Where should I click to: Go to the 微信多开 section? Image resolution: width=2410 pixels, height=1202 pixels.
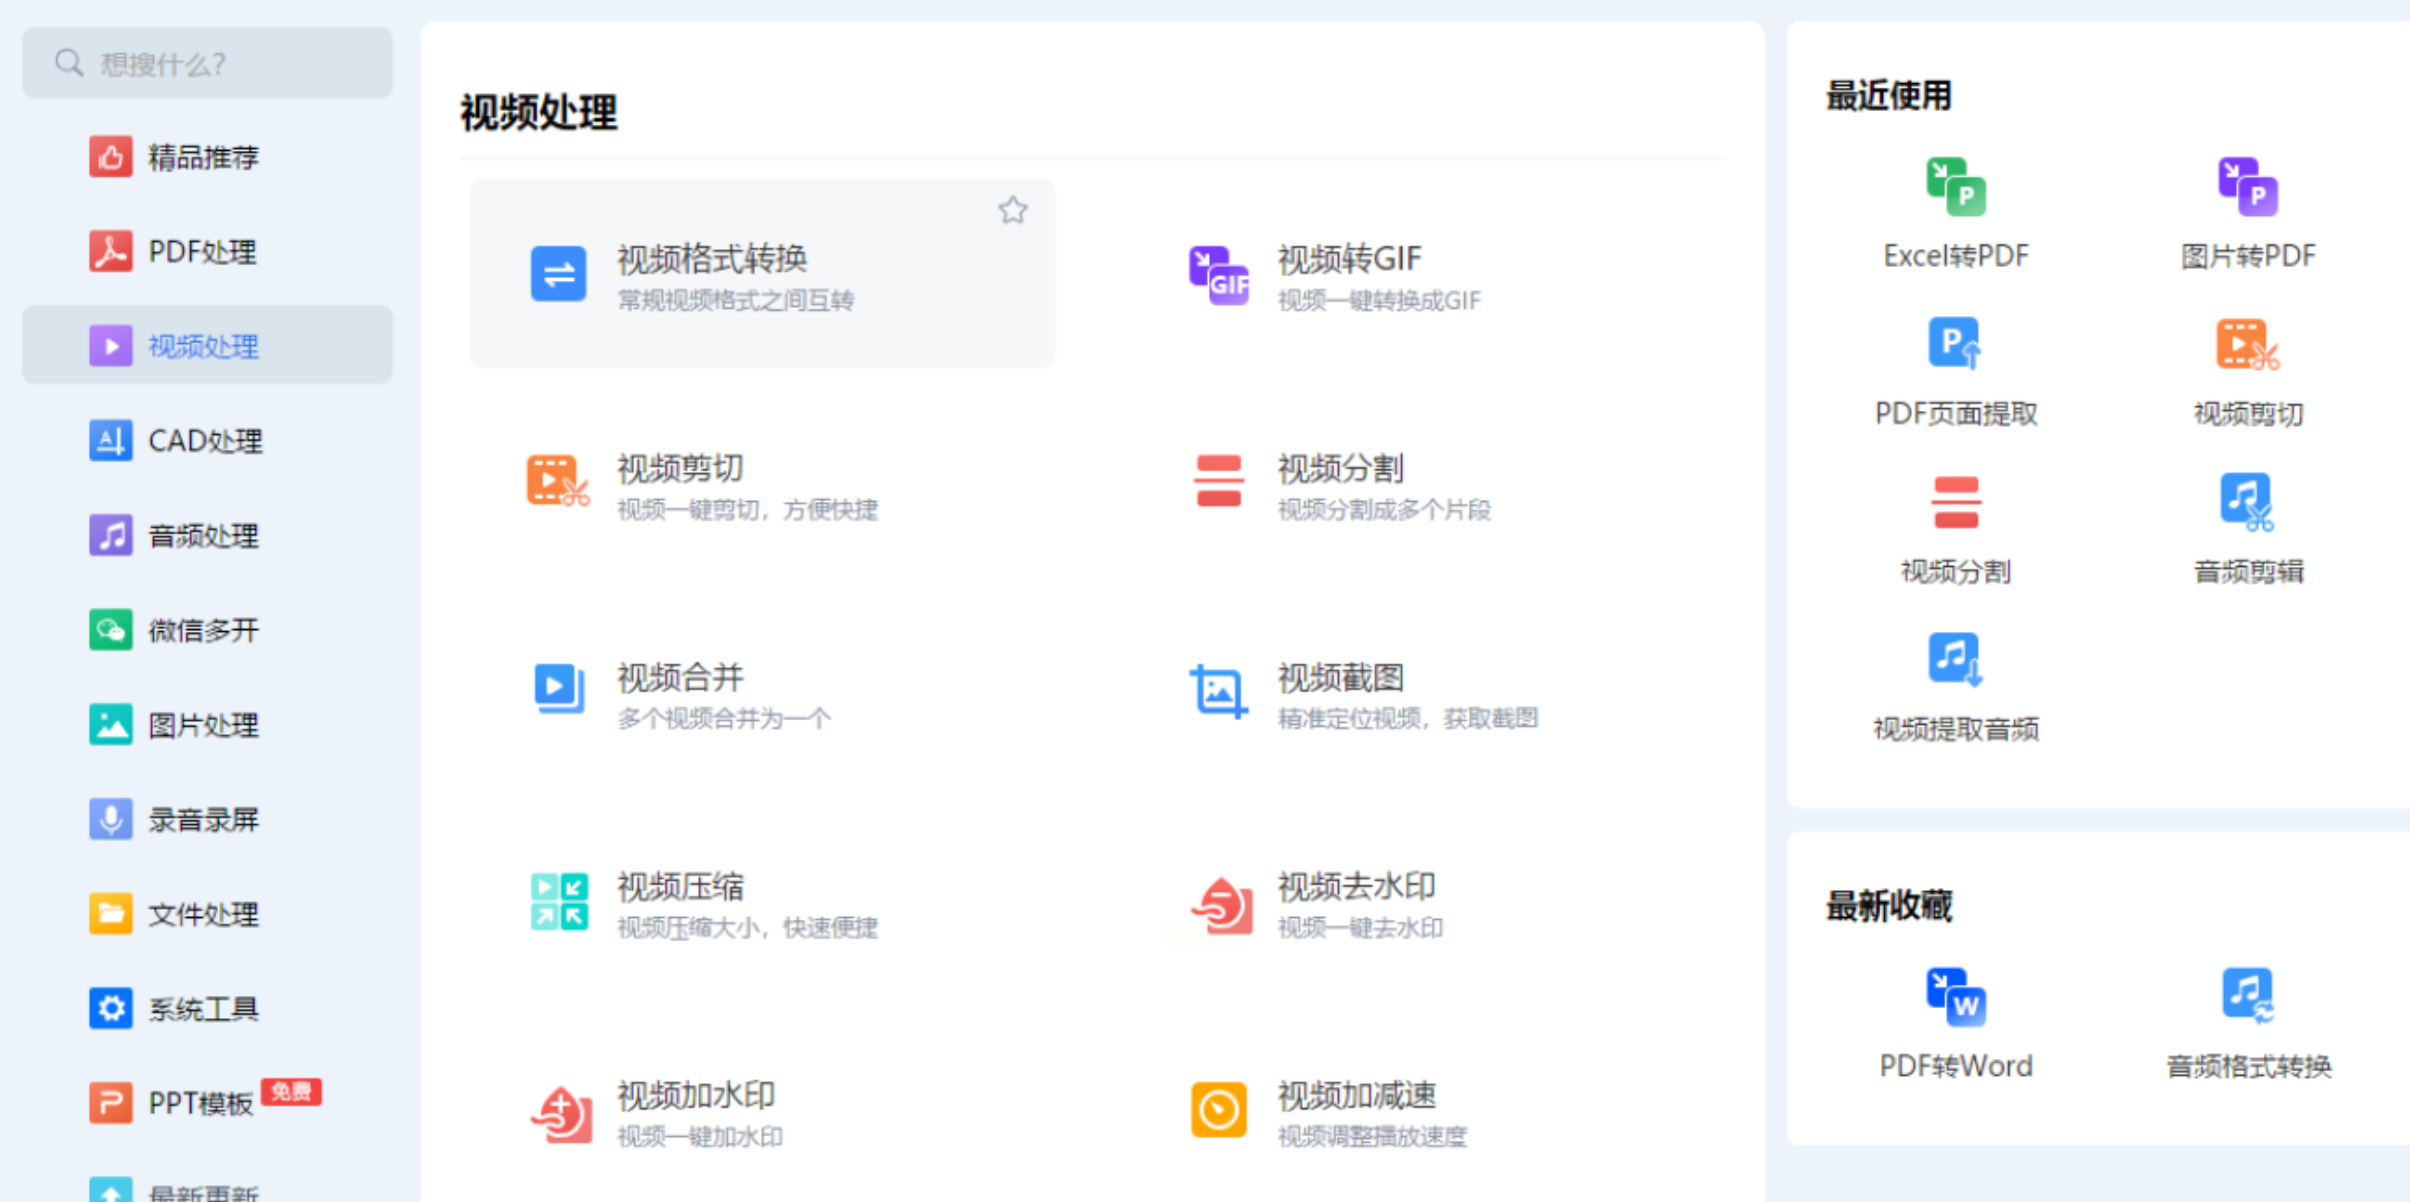pos(203,630)
